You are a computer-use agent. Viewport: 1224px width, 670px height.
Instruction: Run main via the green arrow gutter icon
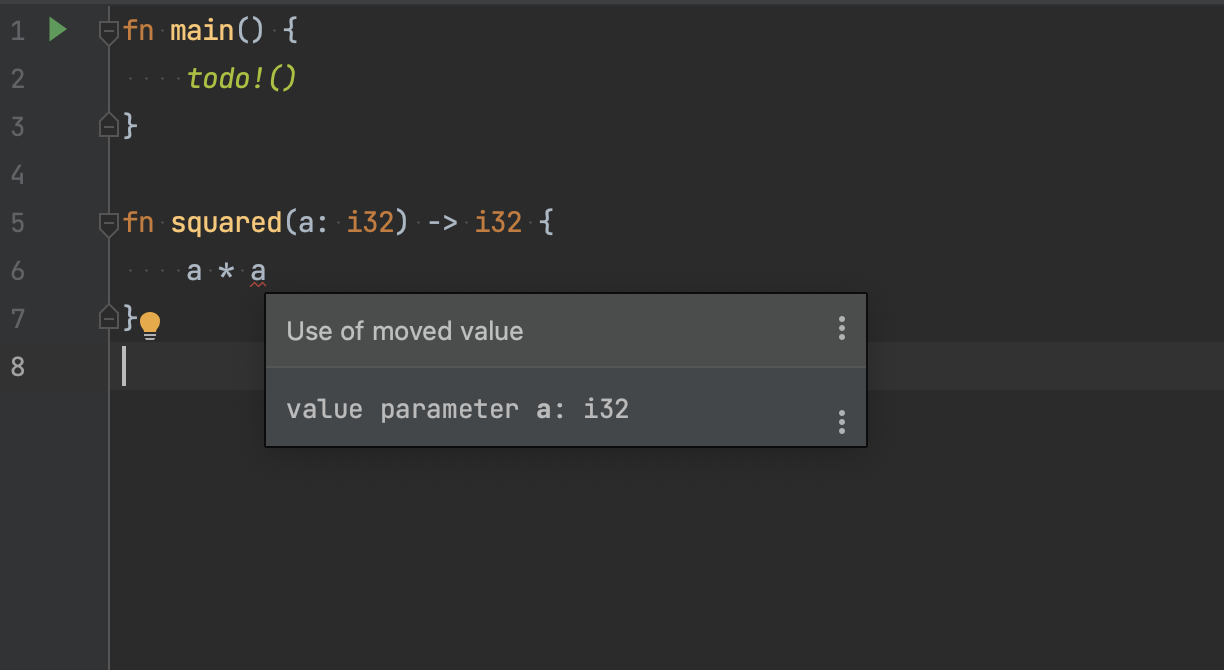click(57, 29)
